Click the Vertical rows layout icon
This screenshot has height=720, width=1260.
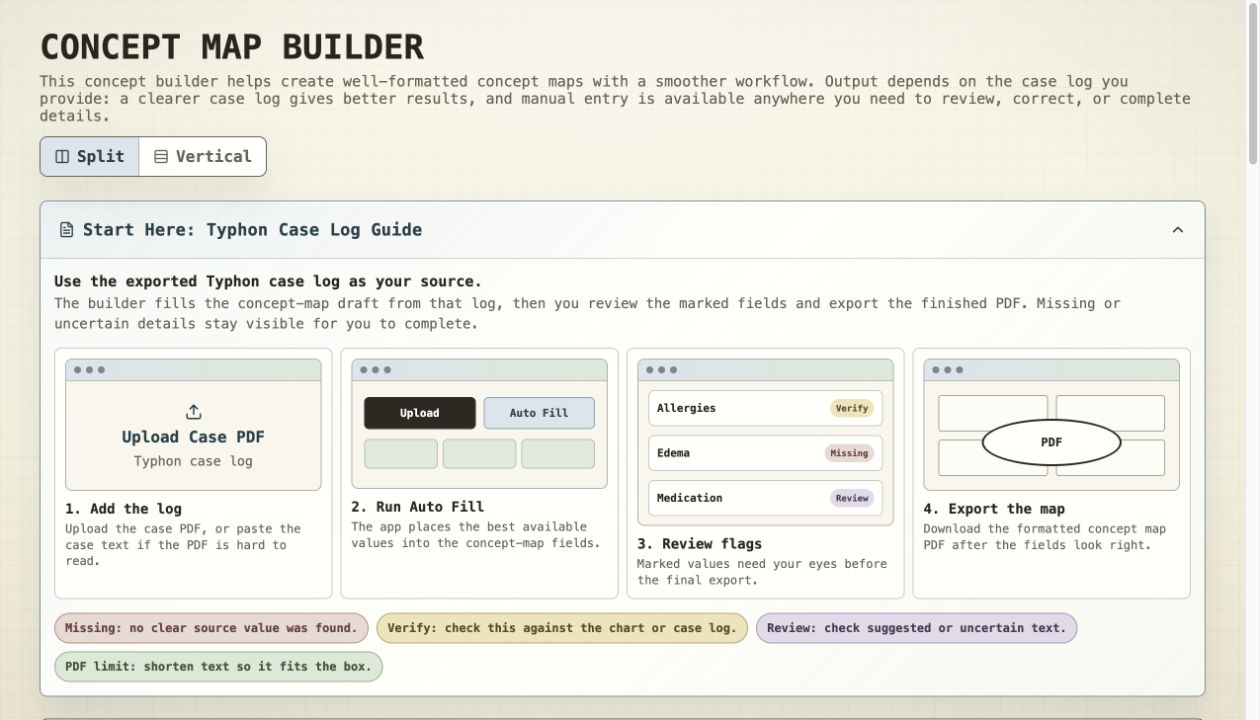[161, 157]
